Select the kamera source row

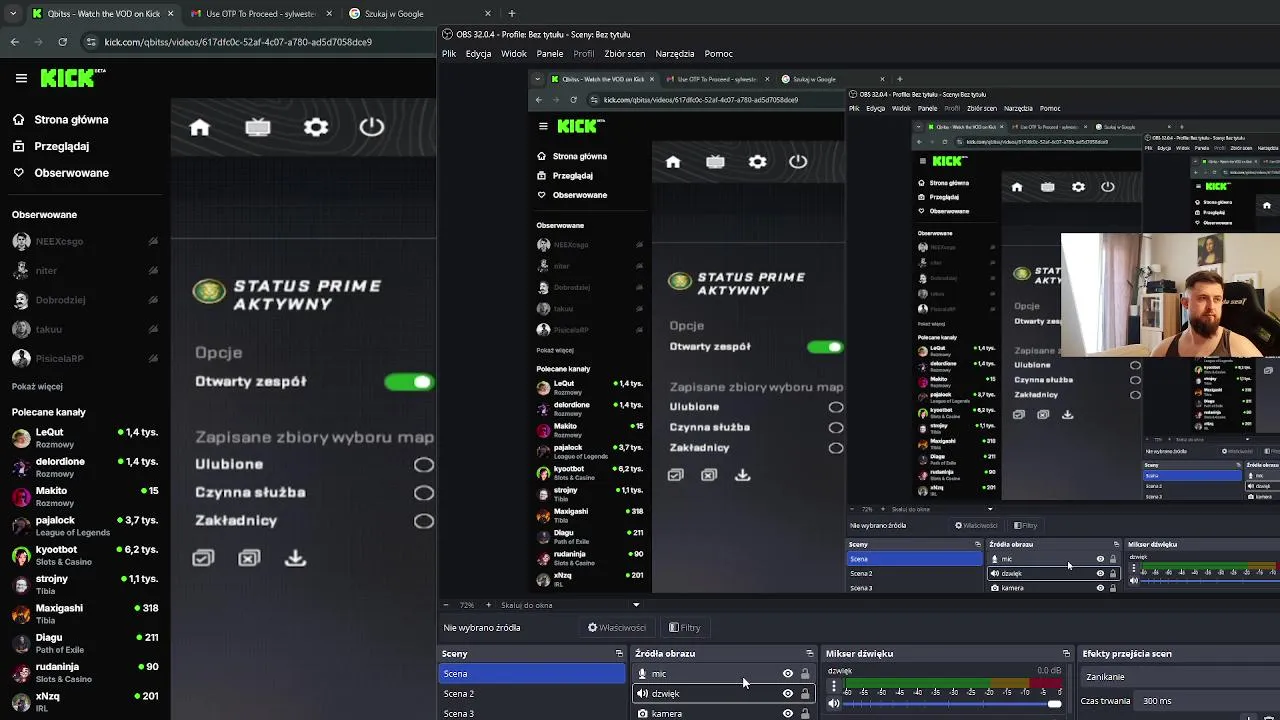click(723, 714)
